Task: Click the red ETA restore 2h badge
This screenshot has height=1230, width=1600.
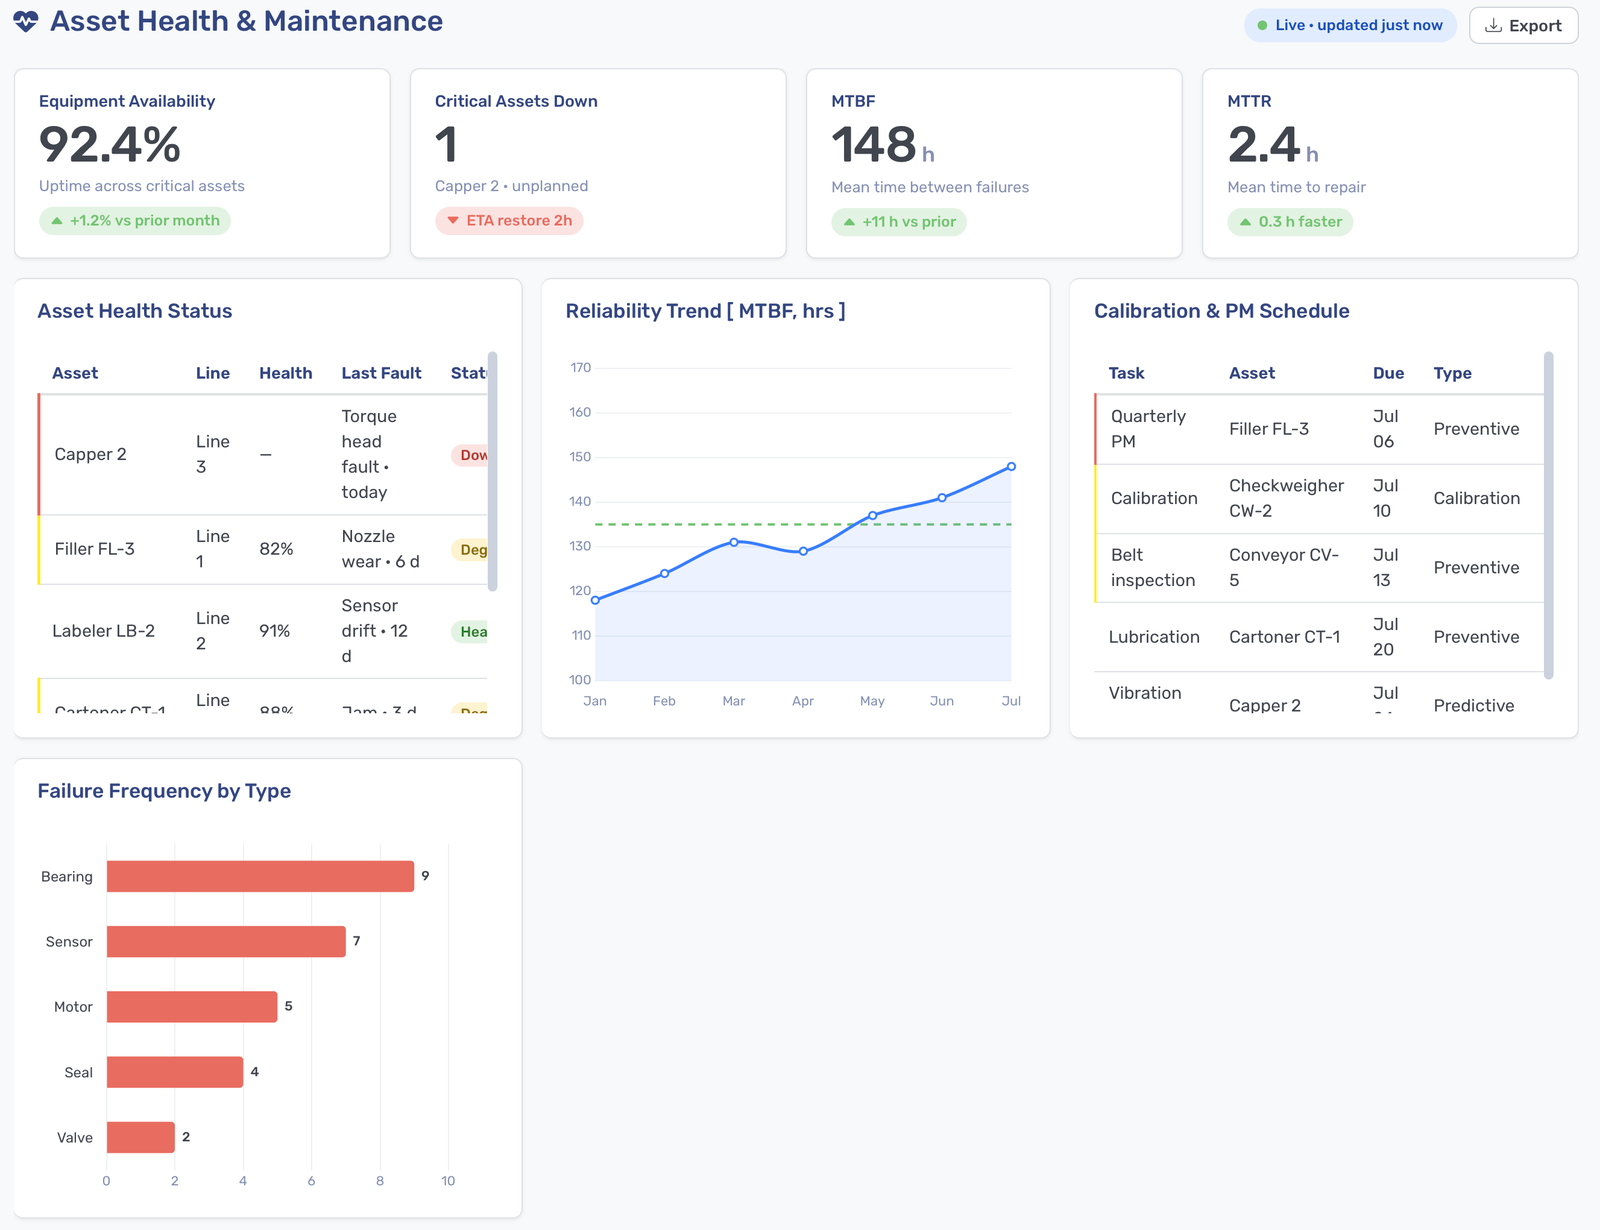Action: click(509, 220)
